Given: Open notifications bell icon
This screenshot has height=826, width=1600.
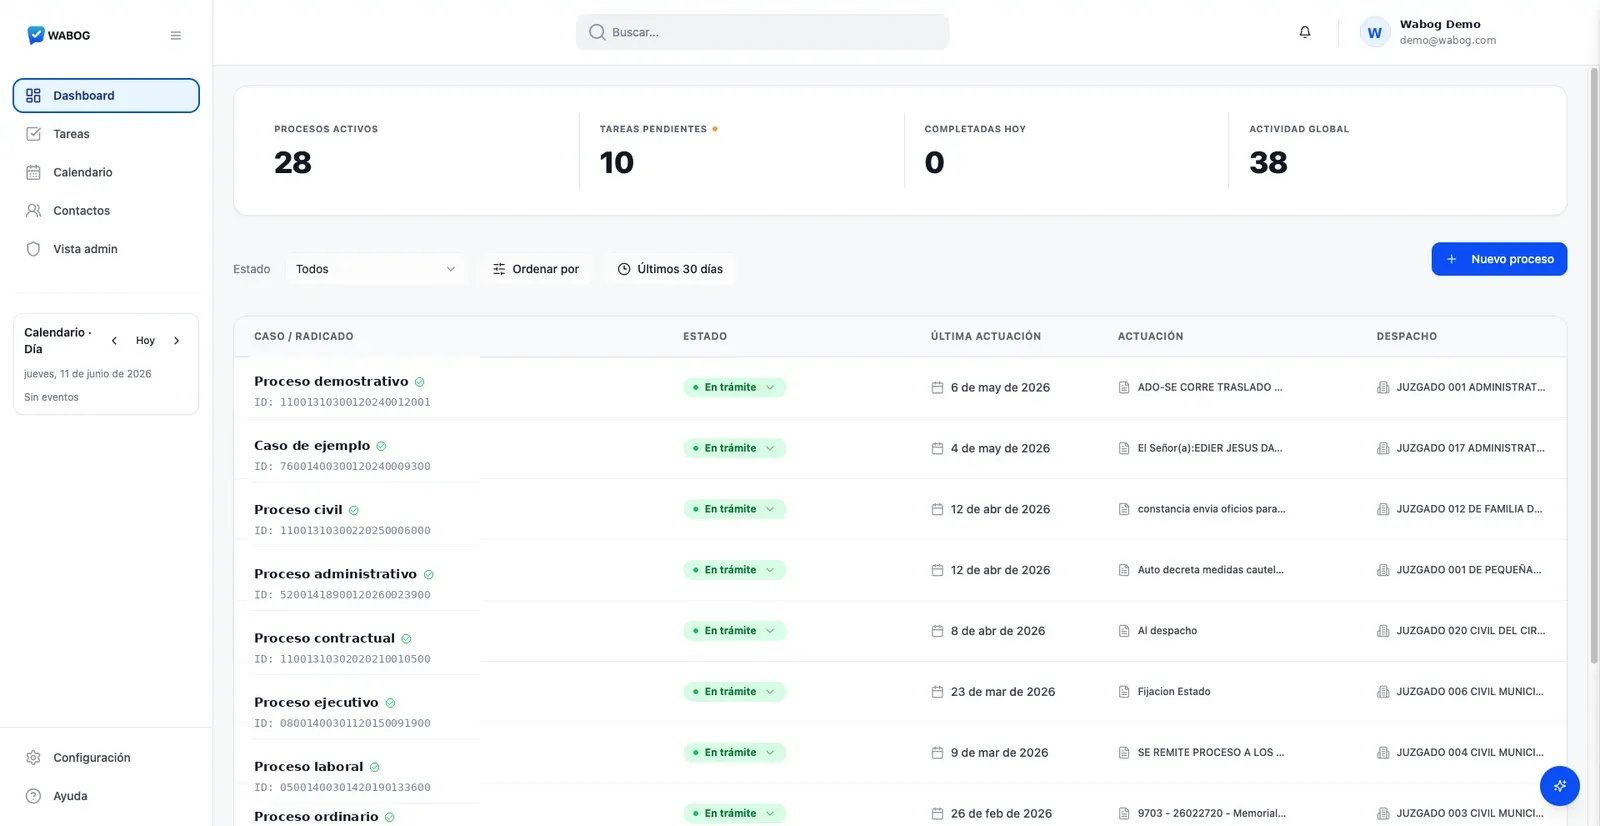Looking at the screenshot, I should 1305,32.
